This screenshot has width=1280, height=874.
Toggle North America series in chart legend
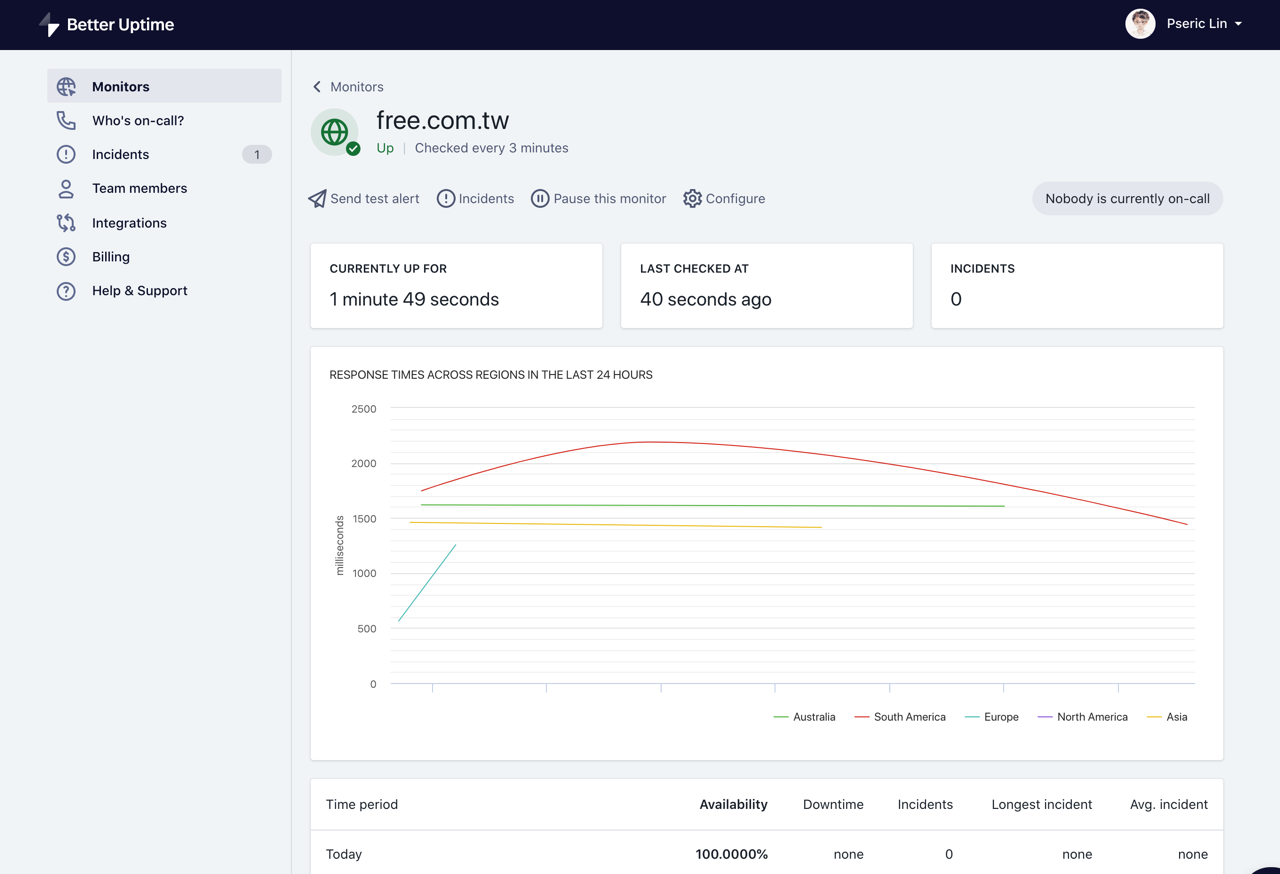pyautogui.click(x=1082, y=717)
